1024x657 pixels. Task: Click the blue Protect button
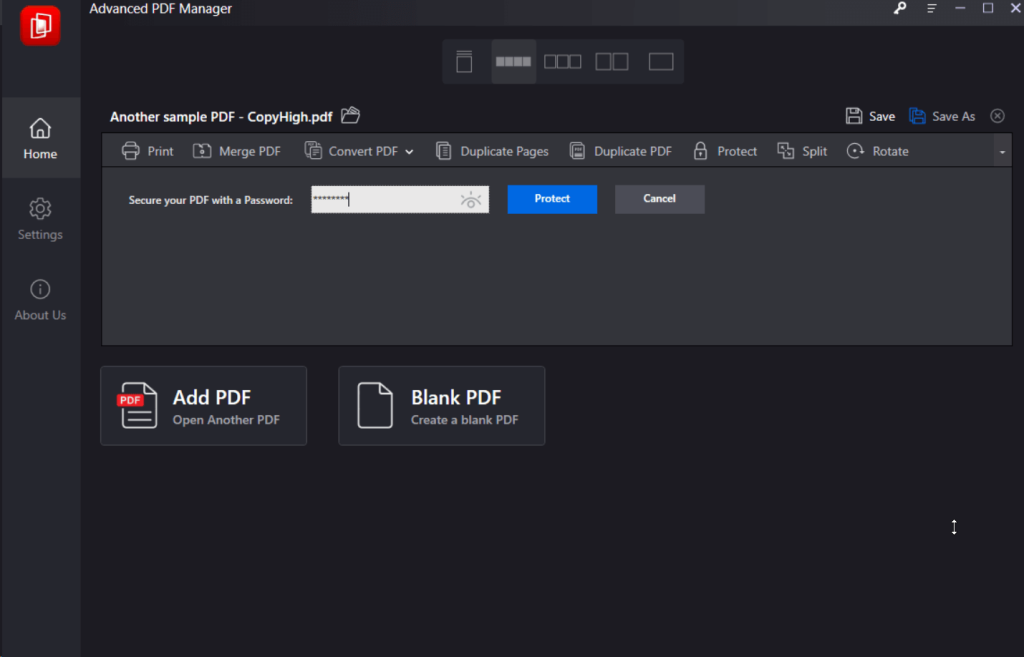(552, 199)
